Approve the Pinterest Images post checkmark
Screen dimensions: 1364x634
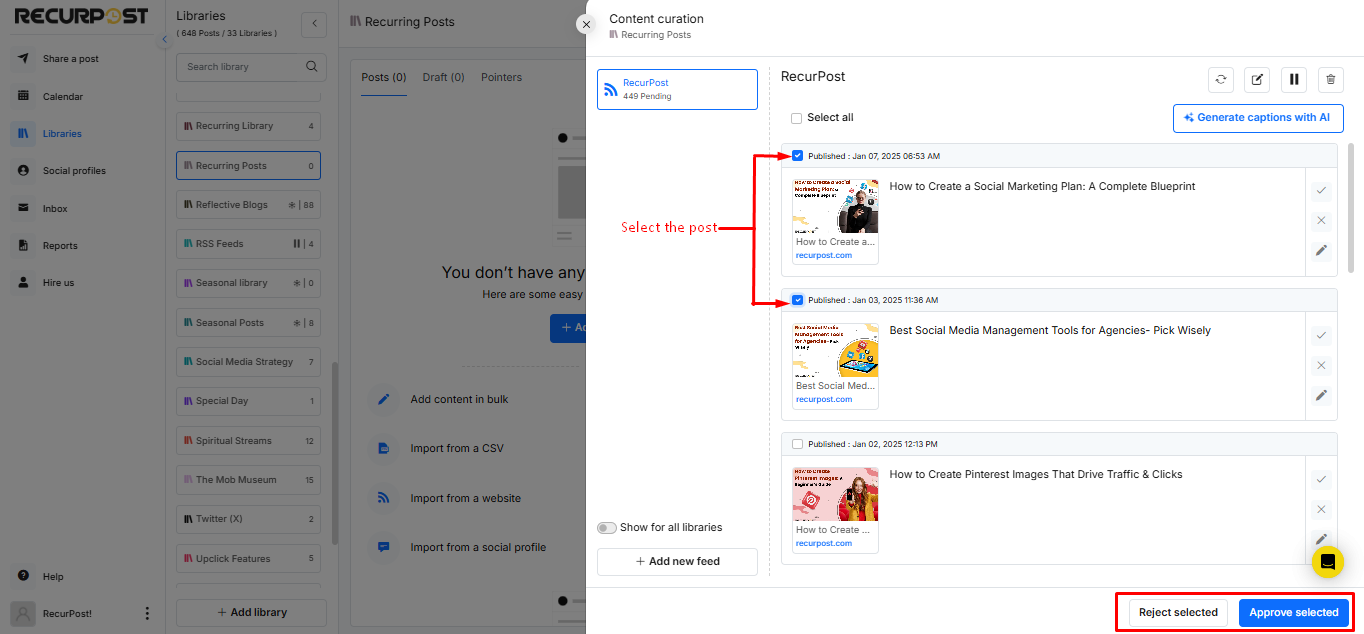(x=1321, y=479)
